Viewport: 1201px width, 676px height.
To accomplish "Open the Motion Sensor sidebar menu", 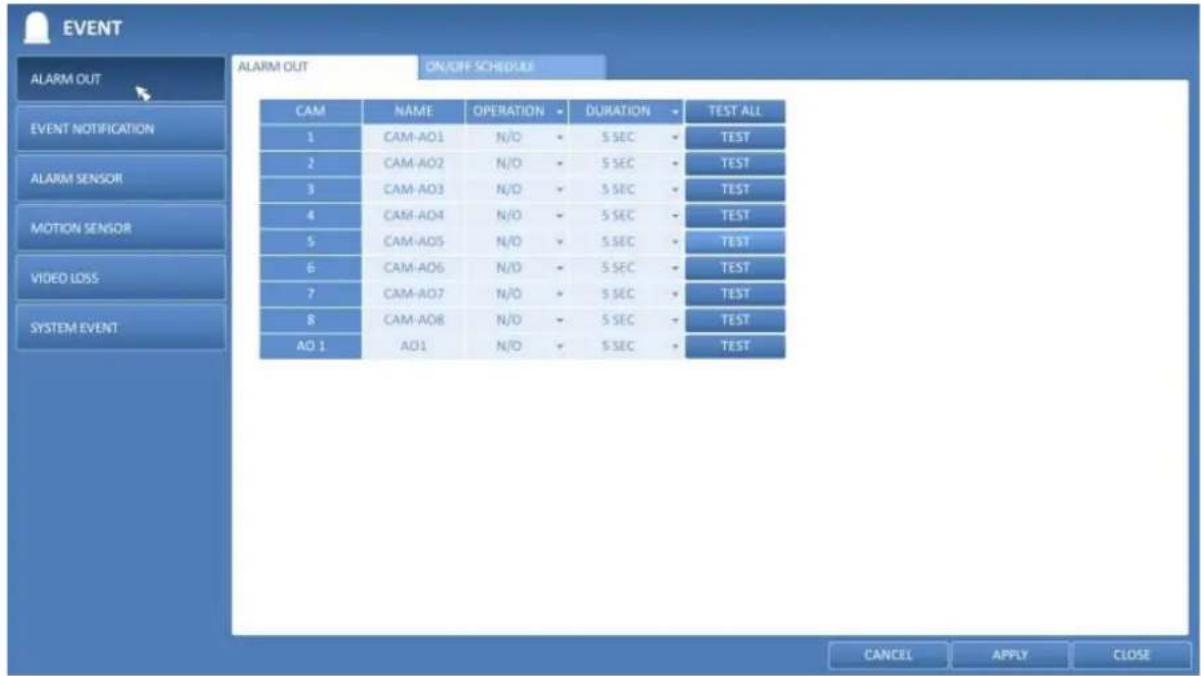I will click(121, 228).
